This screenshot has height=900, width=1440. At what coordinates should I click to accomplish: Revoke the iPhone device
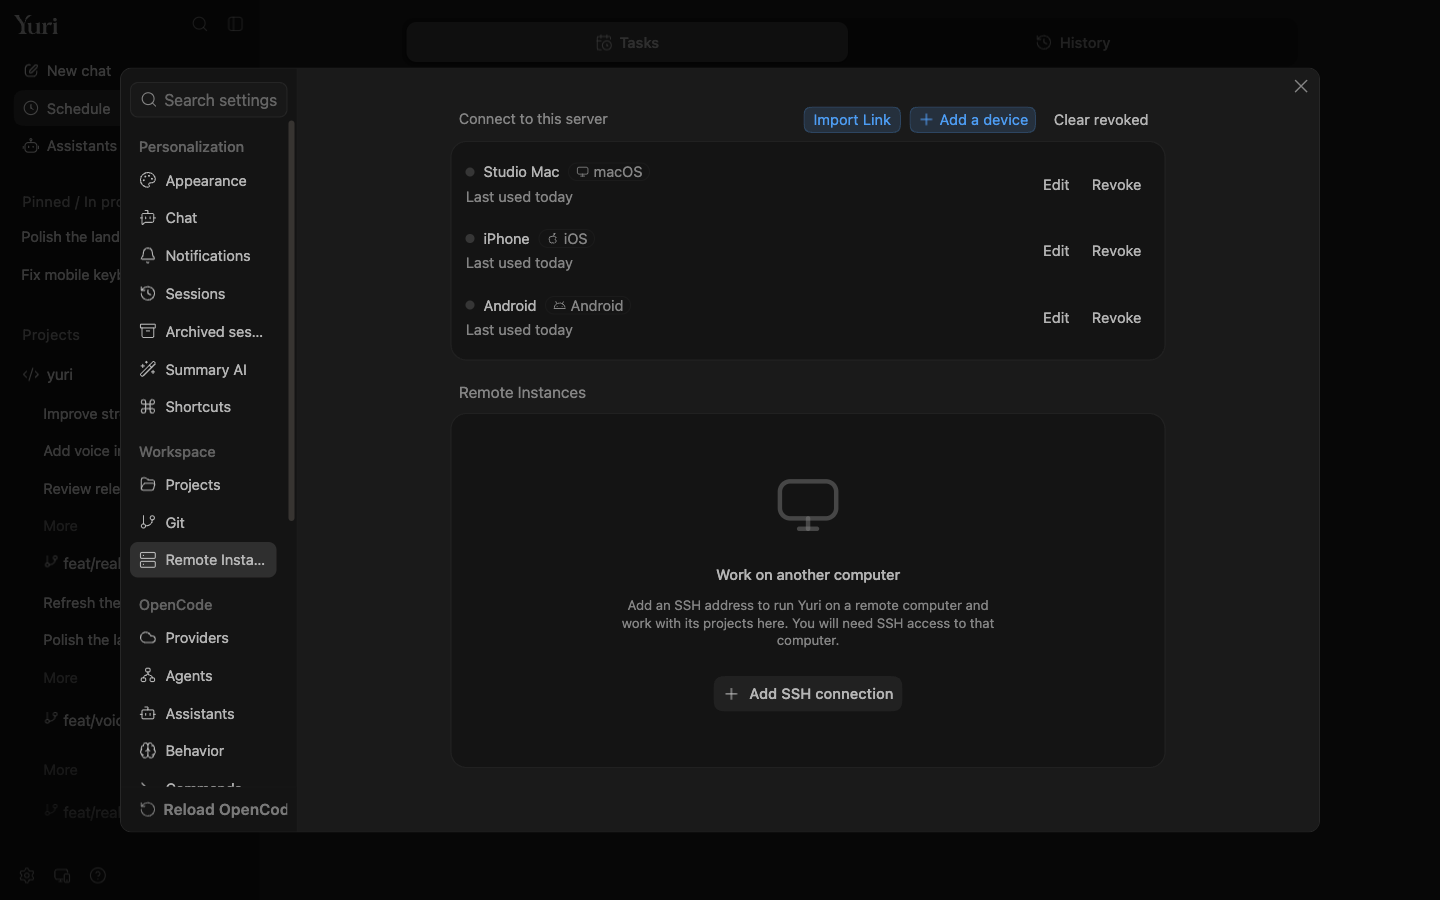(x=1116, y=251)
